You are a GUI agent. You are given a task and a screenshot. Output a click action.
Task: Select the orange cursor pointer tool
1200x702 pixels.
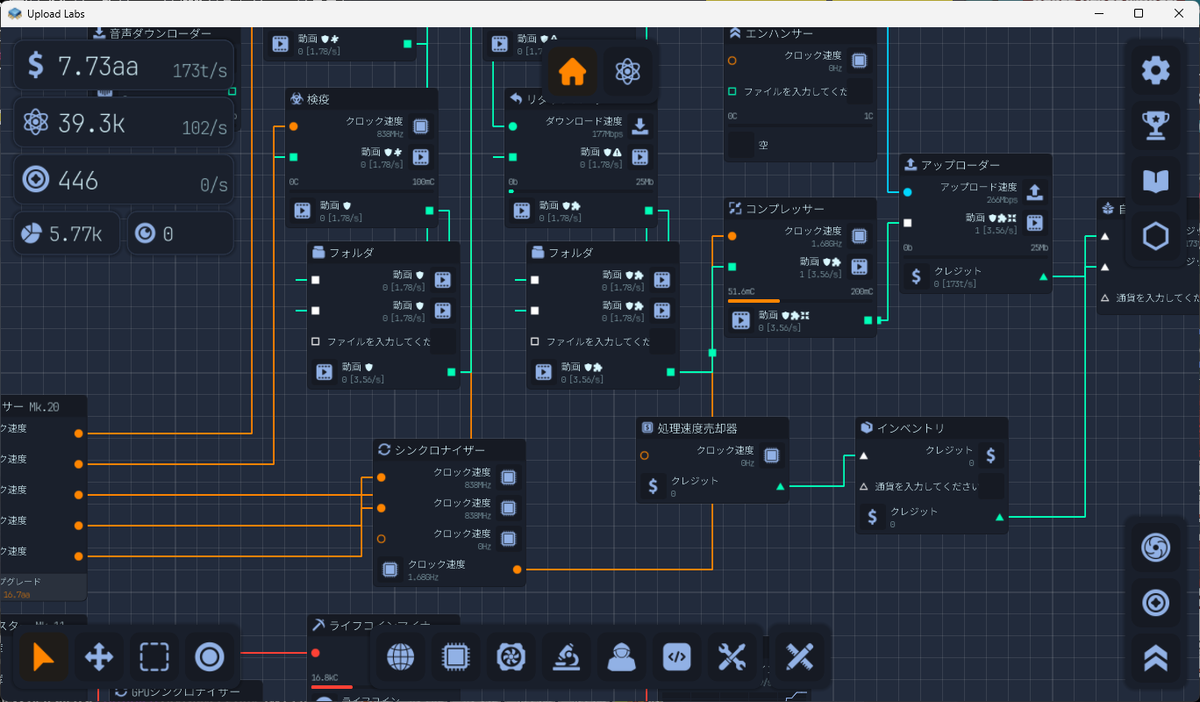(44, 657)
